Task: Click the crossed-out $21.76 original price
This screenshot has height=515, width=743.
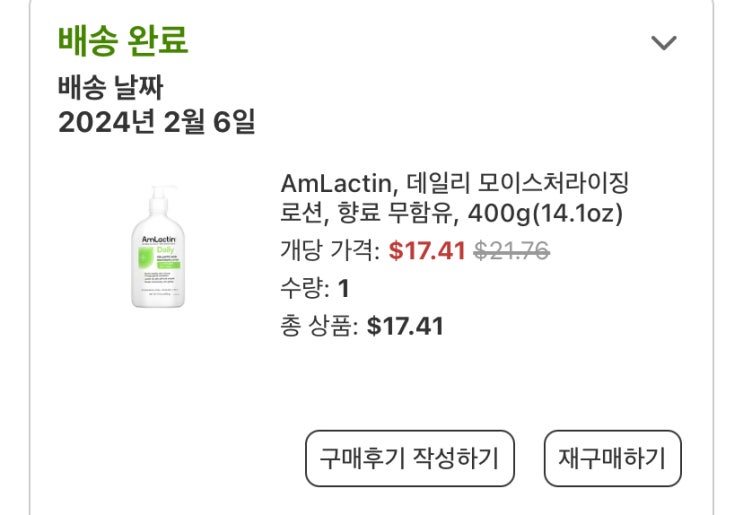Action: coord(511,251)
